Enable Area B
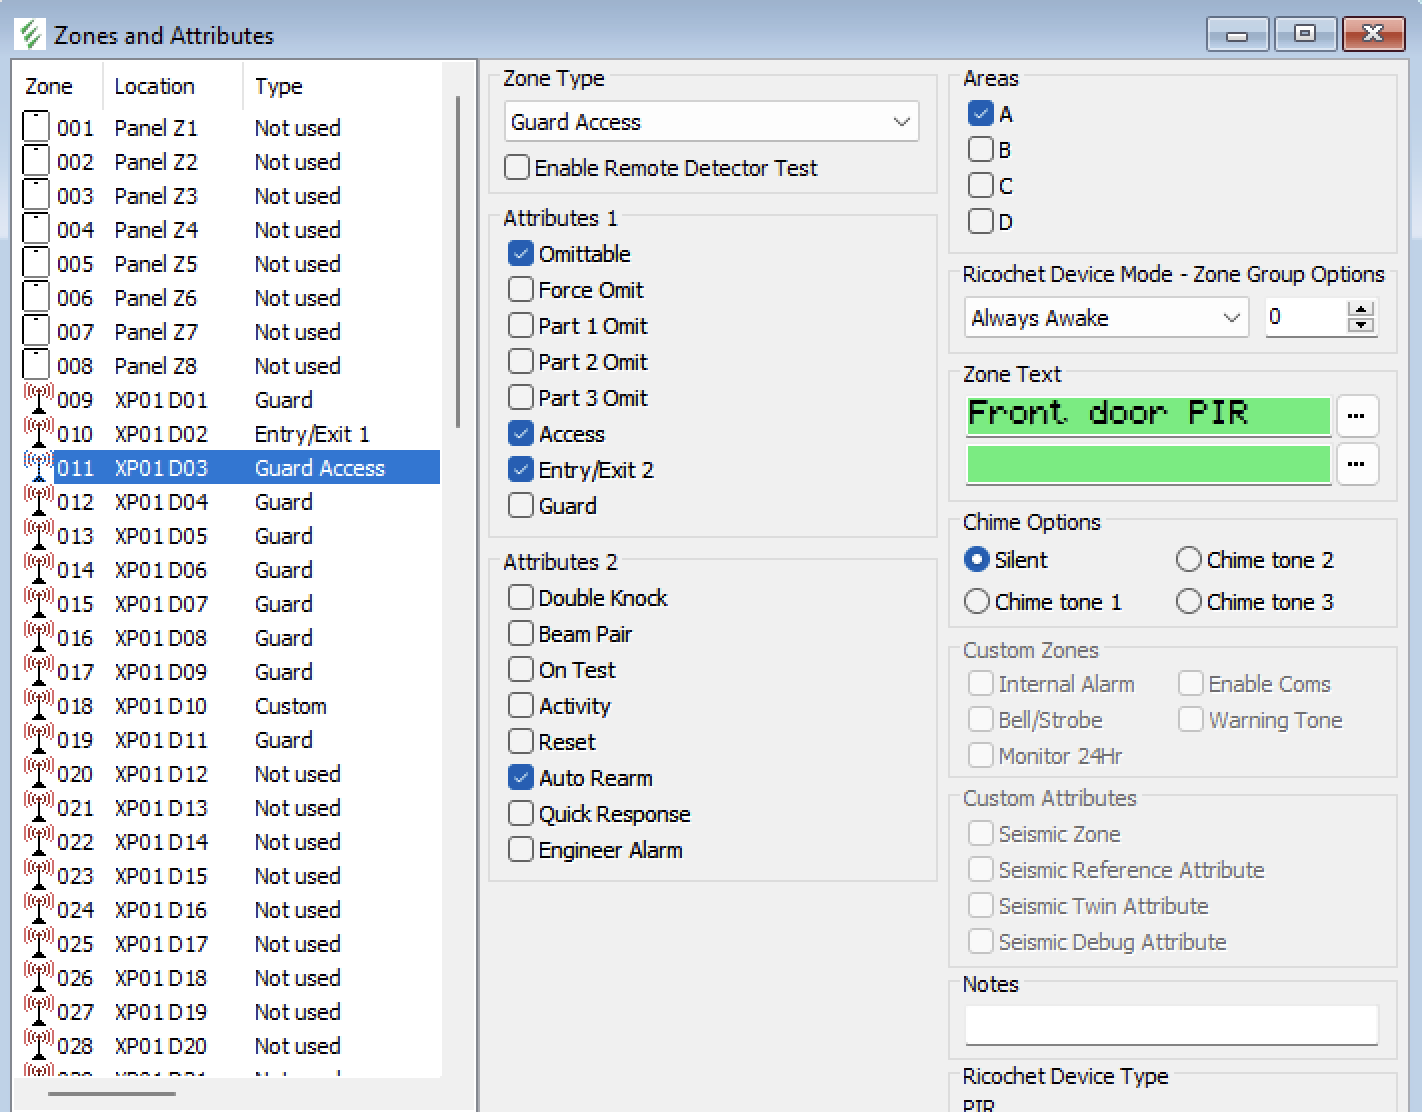 tap(980, 149)
